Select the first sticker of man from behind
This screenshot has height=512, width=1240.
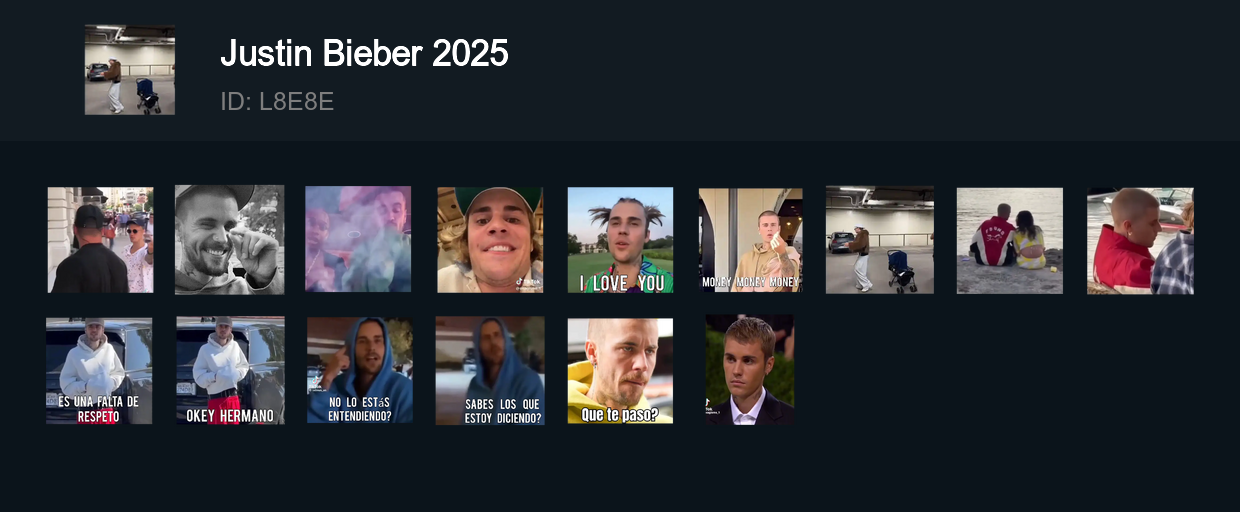coord(100,240)
